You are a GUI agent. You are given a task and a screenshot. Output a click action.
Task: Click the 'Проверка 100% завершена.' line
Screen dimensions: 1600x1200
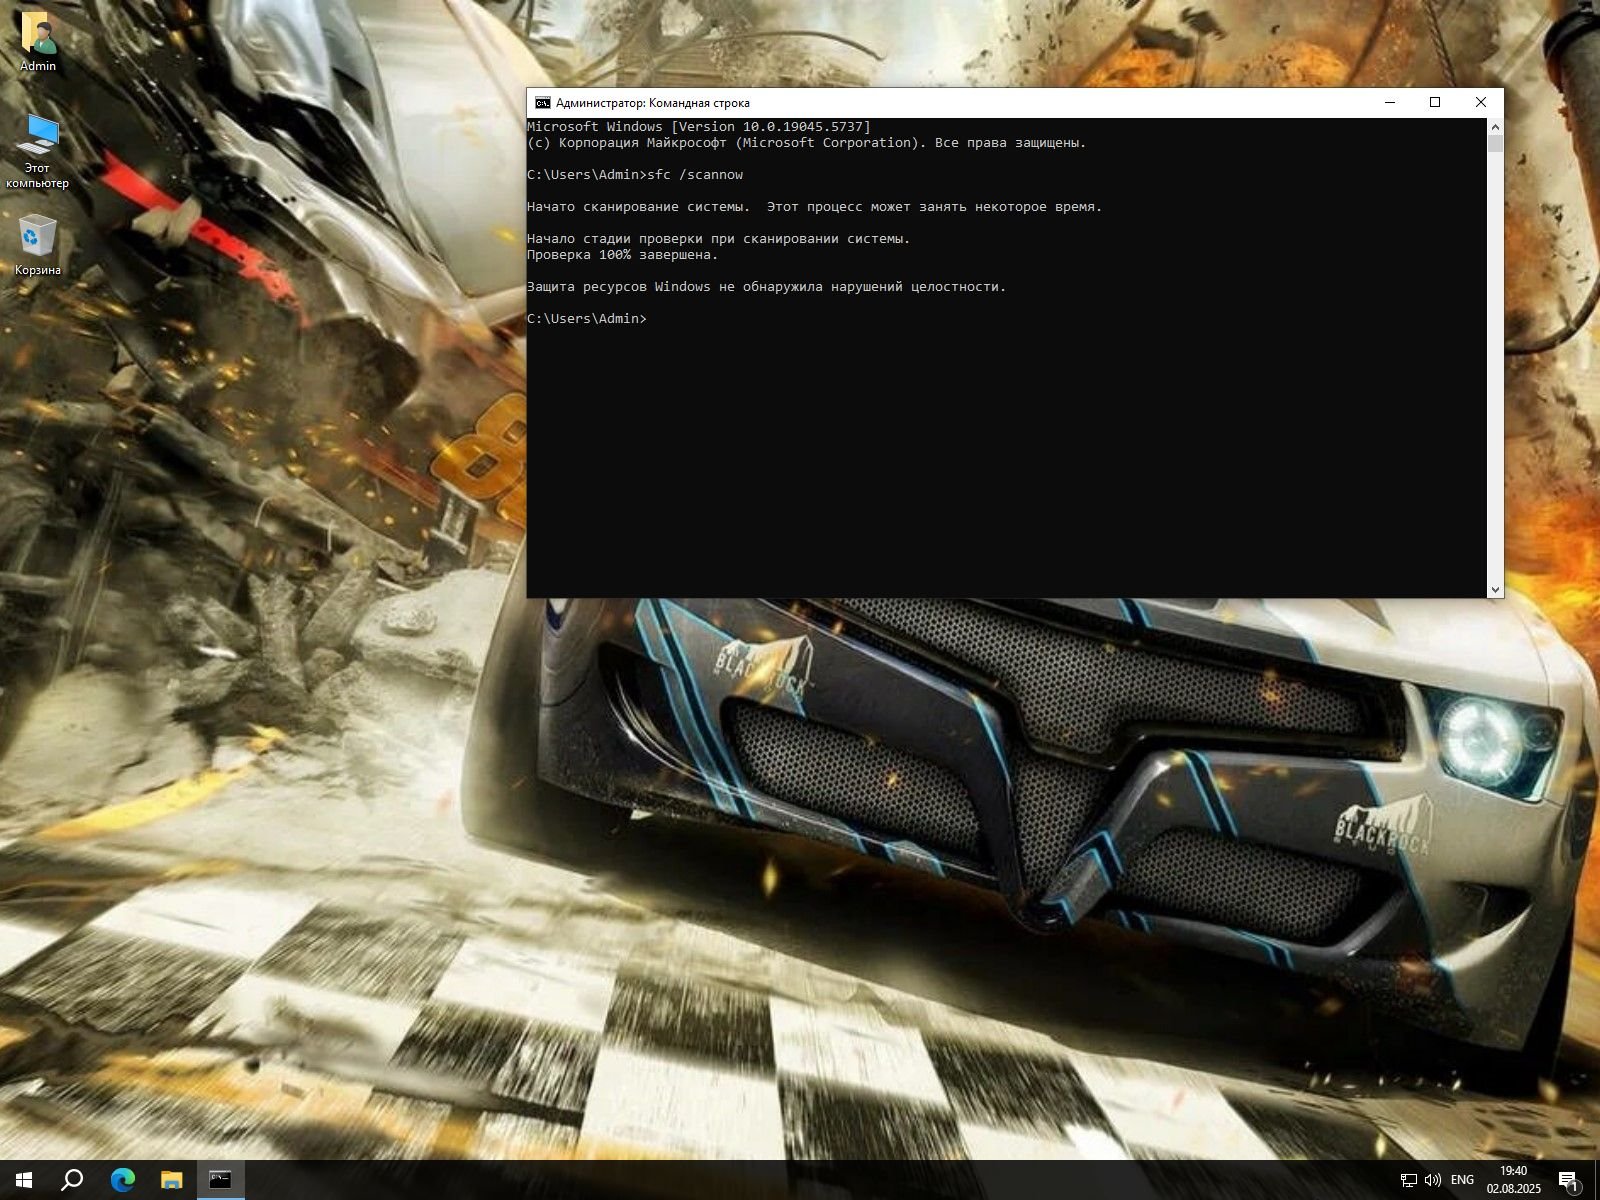[623, 255]
